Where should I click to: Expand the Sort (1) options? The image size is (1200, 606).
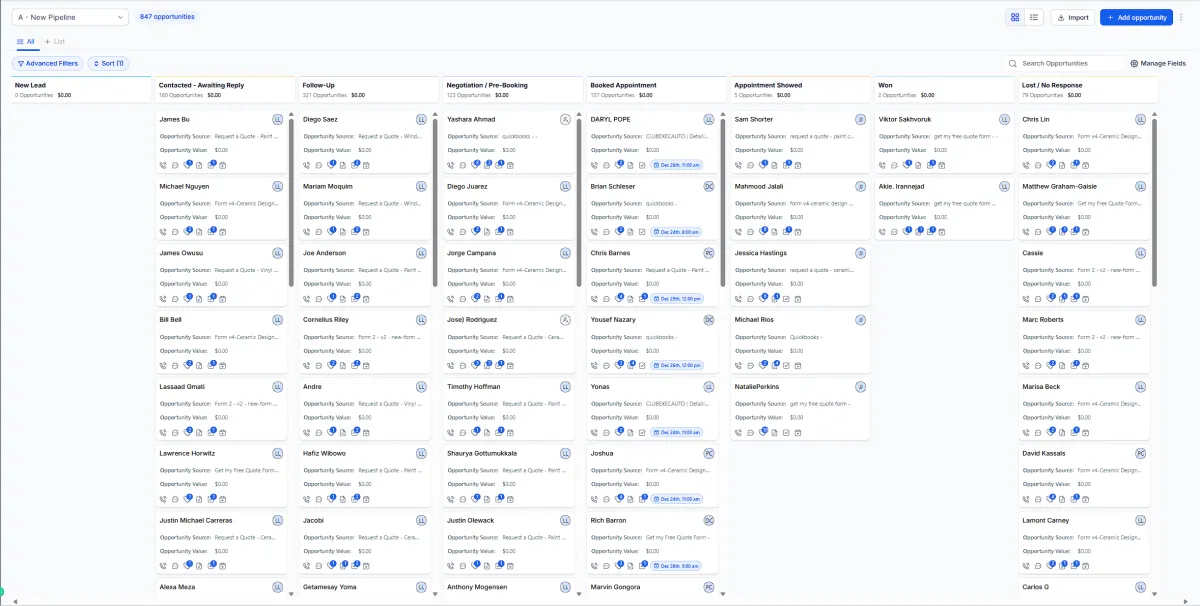point(108,63)
